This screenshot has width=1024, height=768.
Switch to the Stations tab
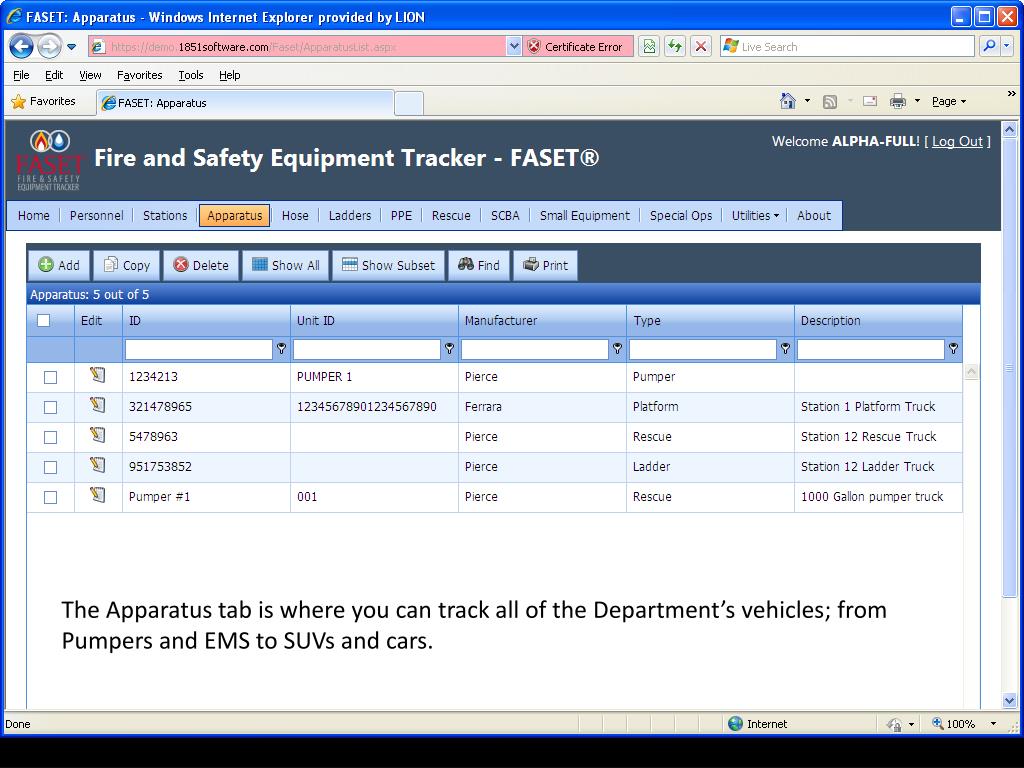coord(165,216)
